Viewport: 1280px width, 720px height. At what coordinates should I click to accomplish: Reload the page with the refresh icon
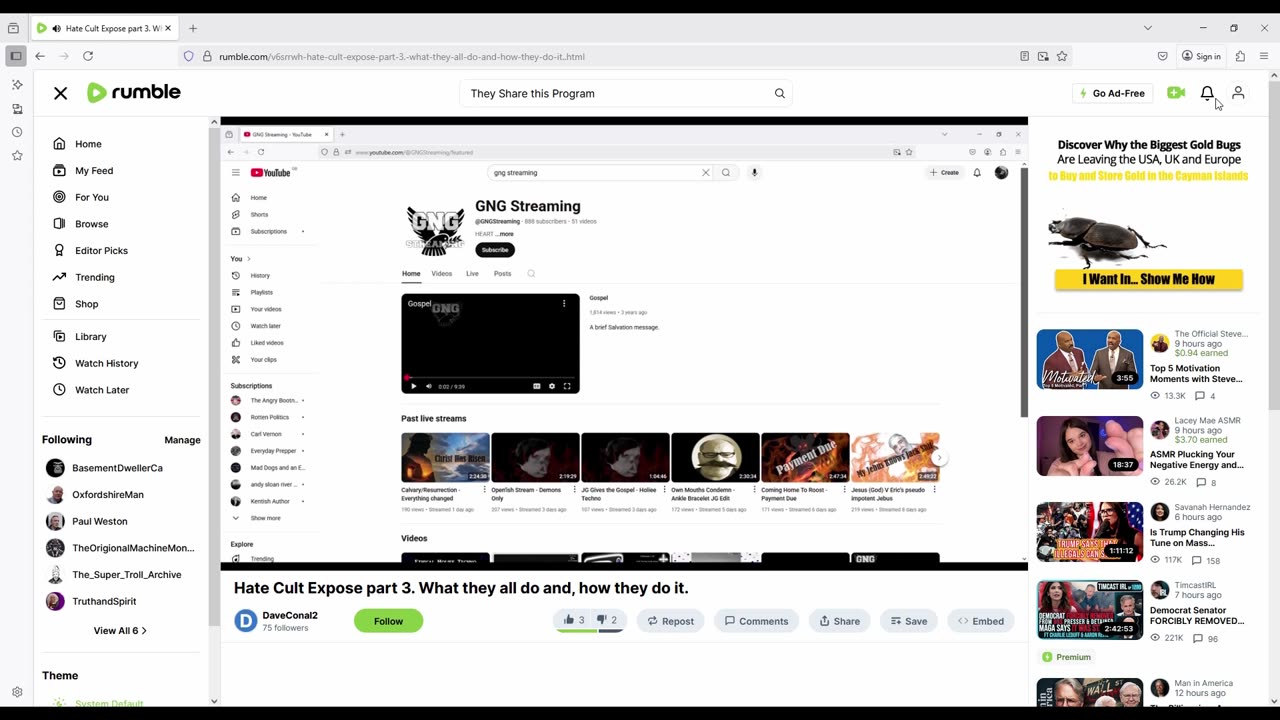(x=88, y=56)
